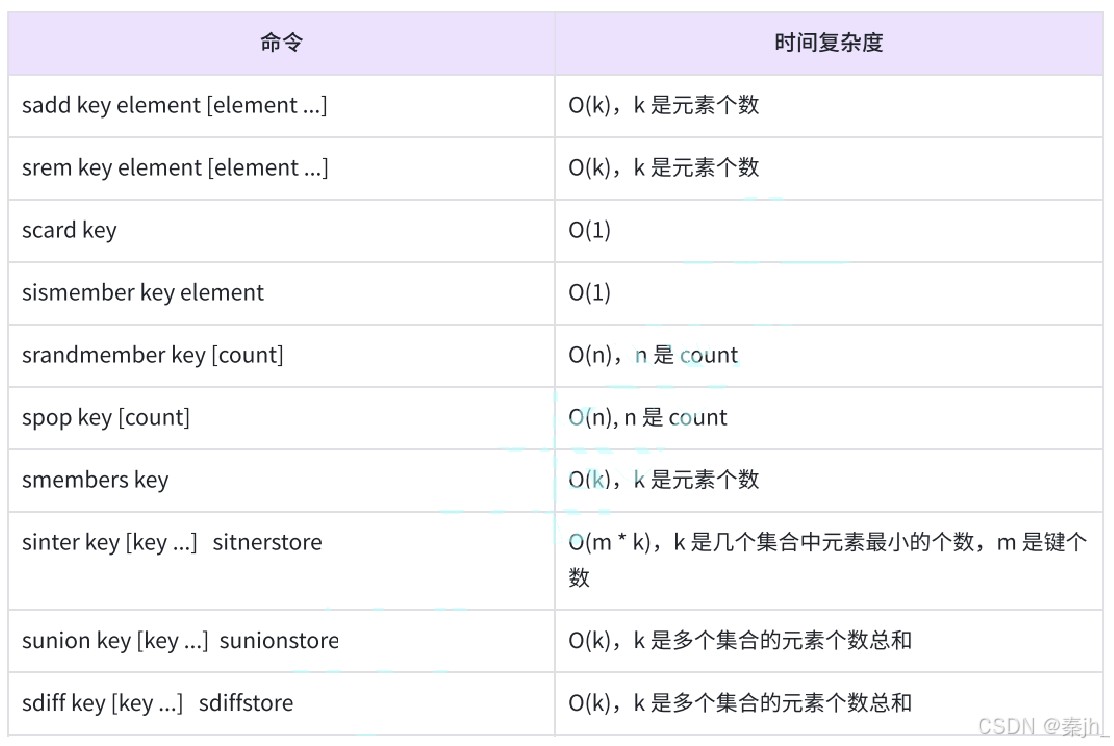Viewport: 1114px width, 746px height.
Task: Select the sadd key element command cell
Action: pos(175,106)
